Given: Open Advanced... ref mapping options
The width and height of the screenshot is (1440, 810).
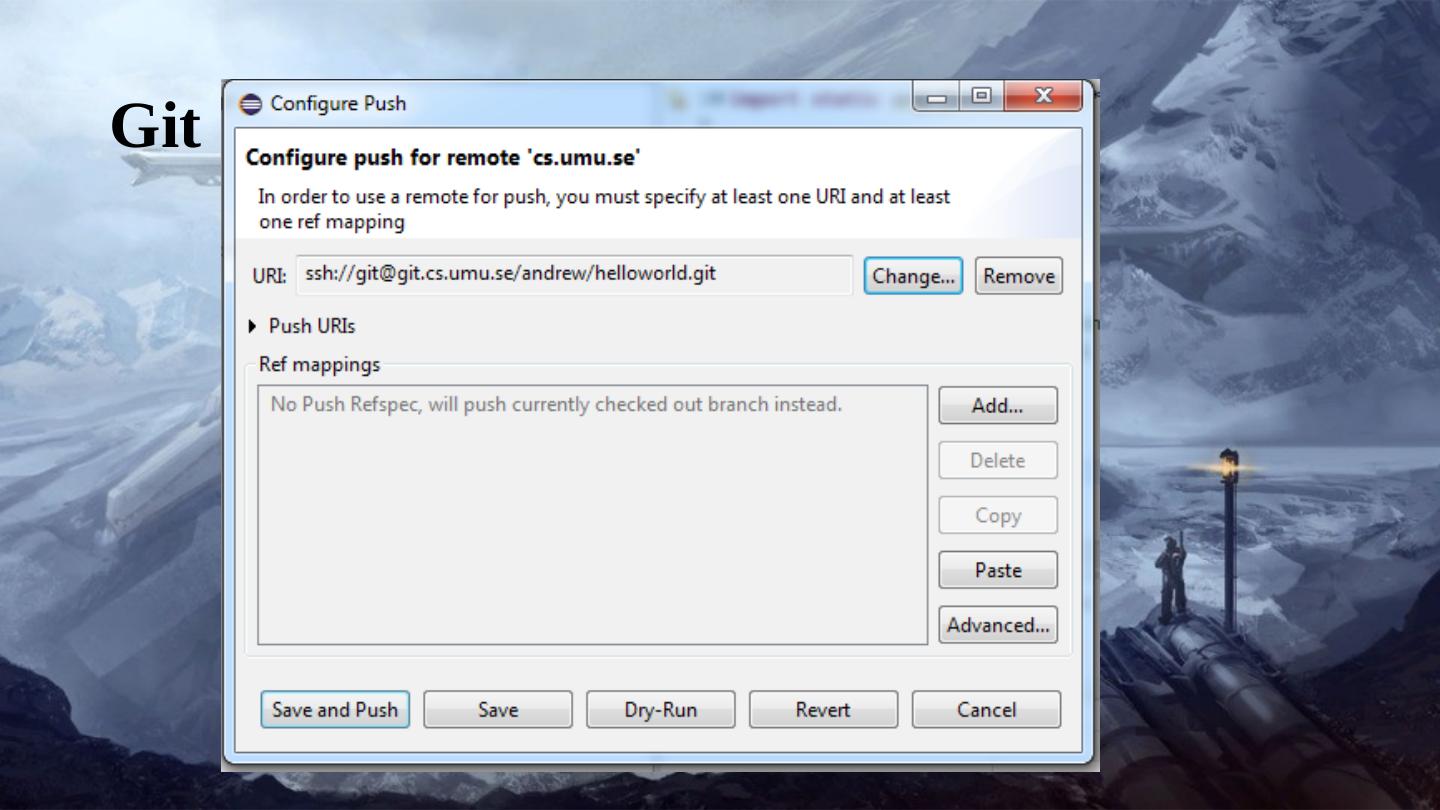Looking at the screenshot, I should [x=997, y=625].
